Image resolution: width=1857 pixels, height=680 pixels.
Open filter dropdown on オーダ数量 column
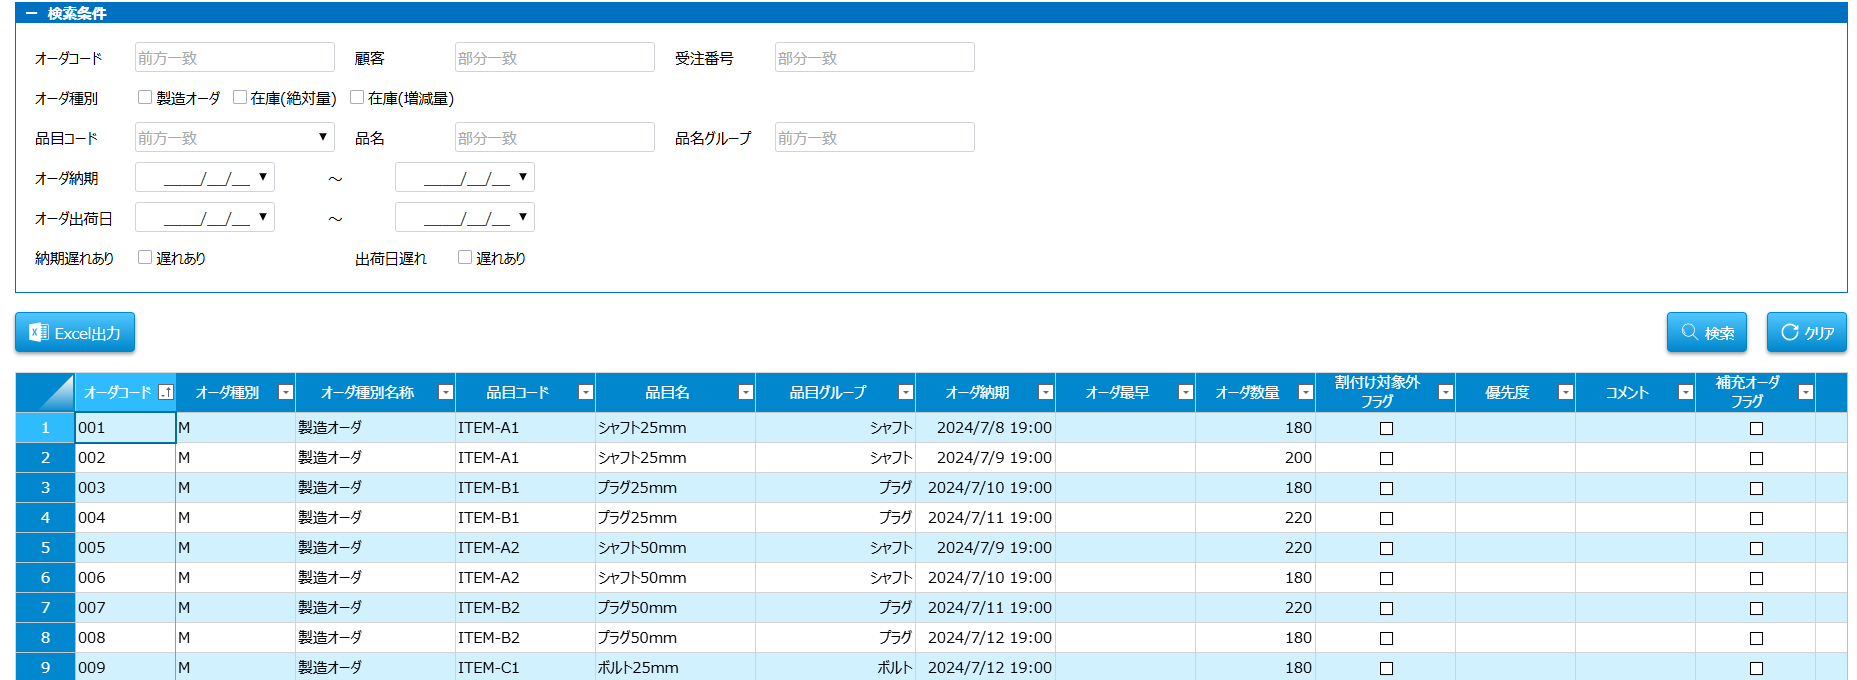(1306, 392)
